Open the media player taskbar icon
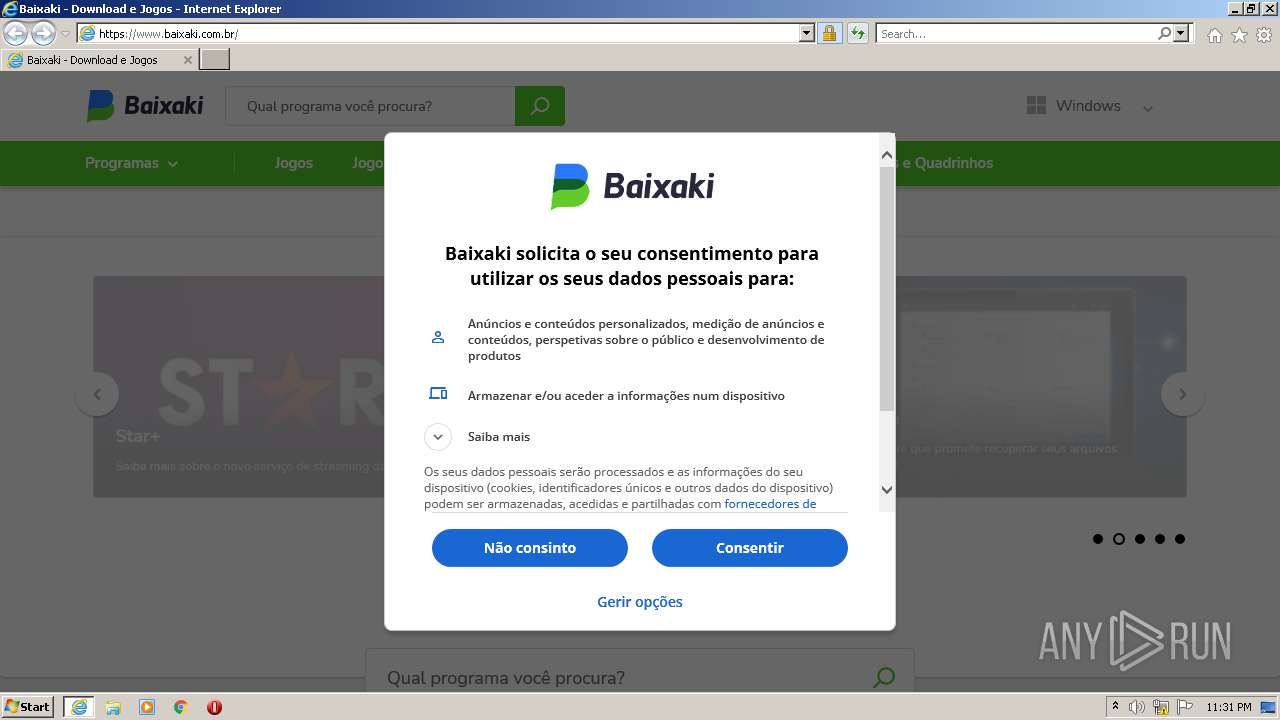Screen dimensions: 1280x720 [x=147, y=707]
